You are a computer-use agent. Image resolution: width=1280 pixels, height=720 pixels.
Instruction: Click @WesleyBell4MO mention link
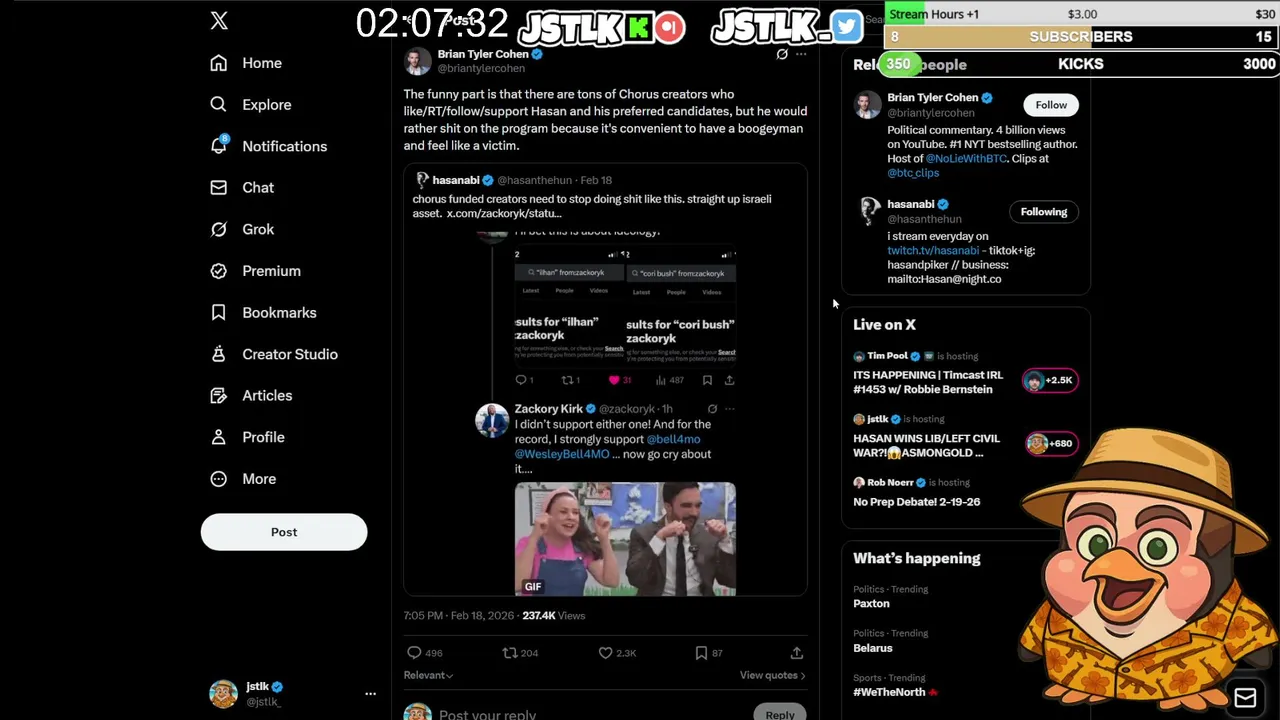(562, 454)
